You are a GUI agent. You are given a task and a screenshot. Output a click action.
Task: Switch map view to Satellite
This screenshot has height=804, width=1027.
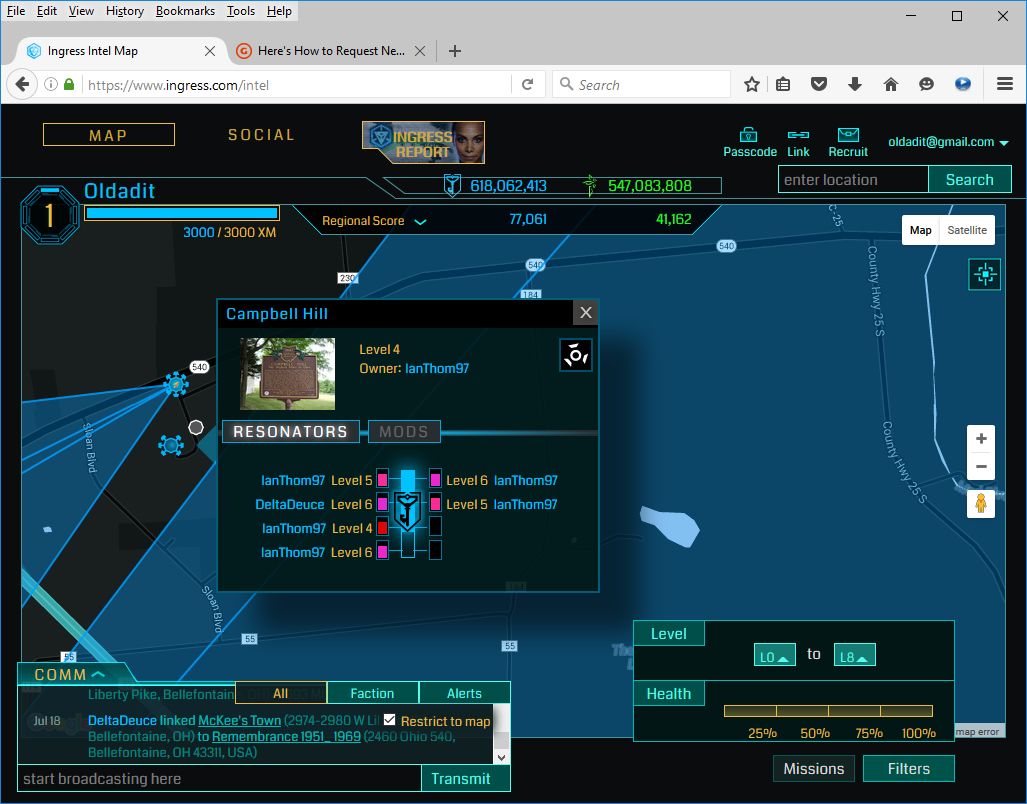(x=967, y=230)
